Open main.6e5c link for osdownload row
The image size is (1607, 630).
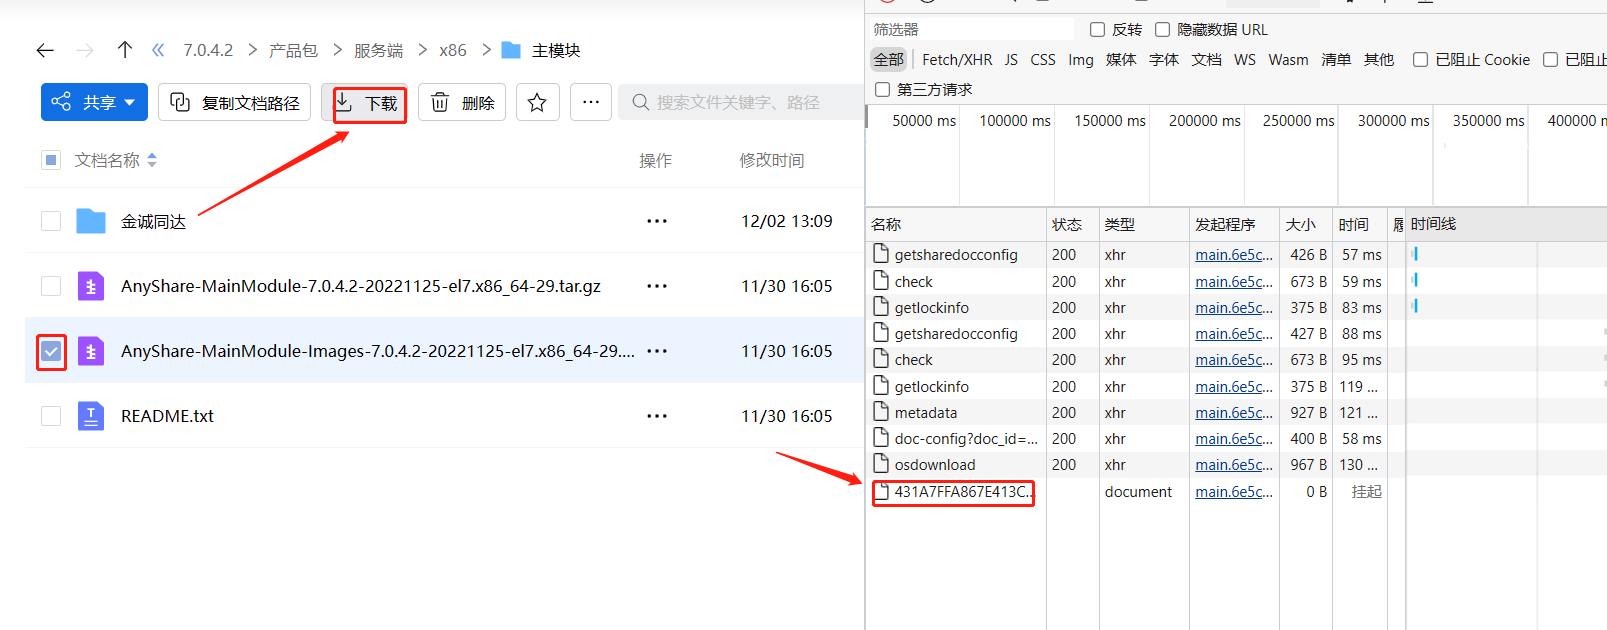pyautogui.click(x=1234, y=465)
